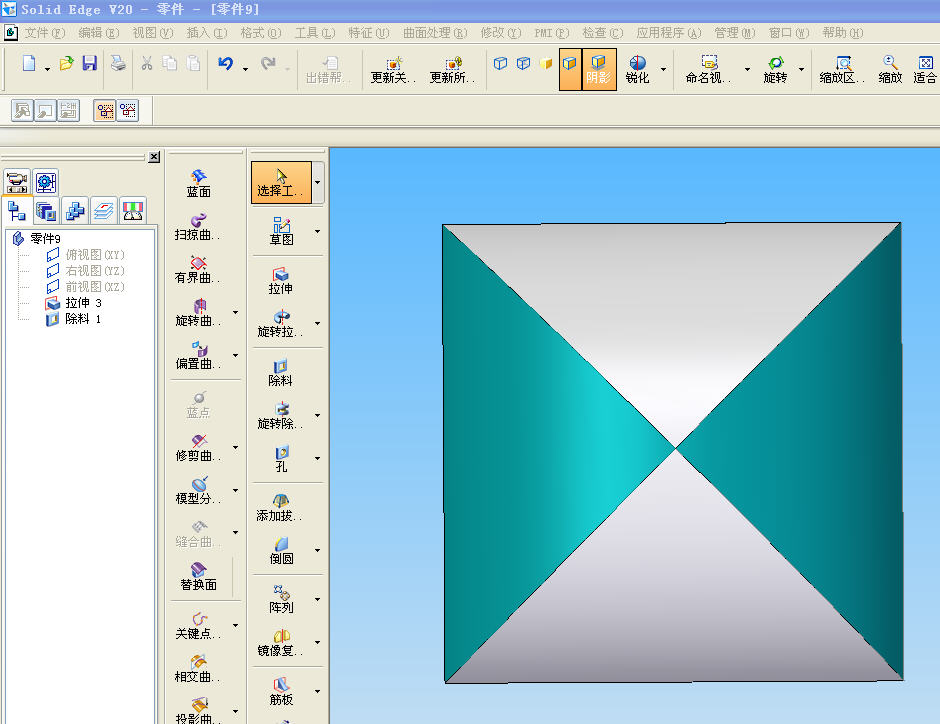940x724 pixels.
Task: Open the 视图 View menu
Action: tap(153, 33)
